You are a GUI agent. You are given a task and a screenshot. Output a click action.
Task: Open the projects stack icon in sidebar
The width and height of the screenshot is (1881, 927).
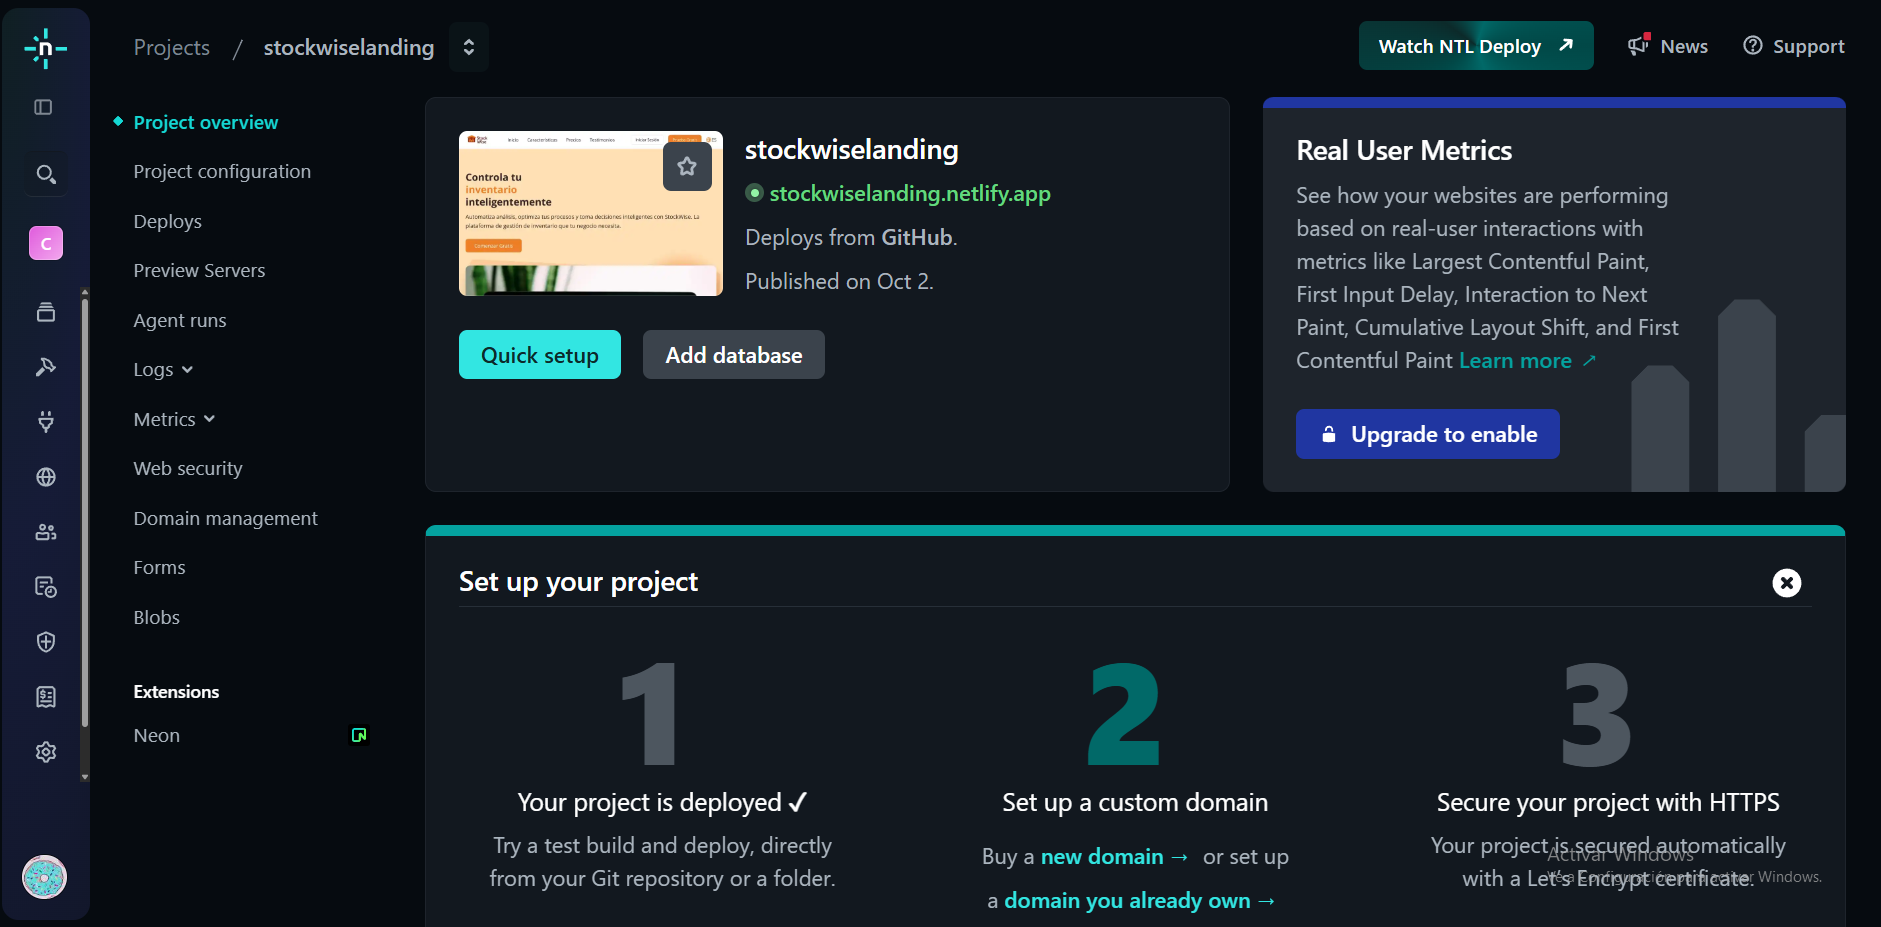click(x=46, y=312)
